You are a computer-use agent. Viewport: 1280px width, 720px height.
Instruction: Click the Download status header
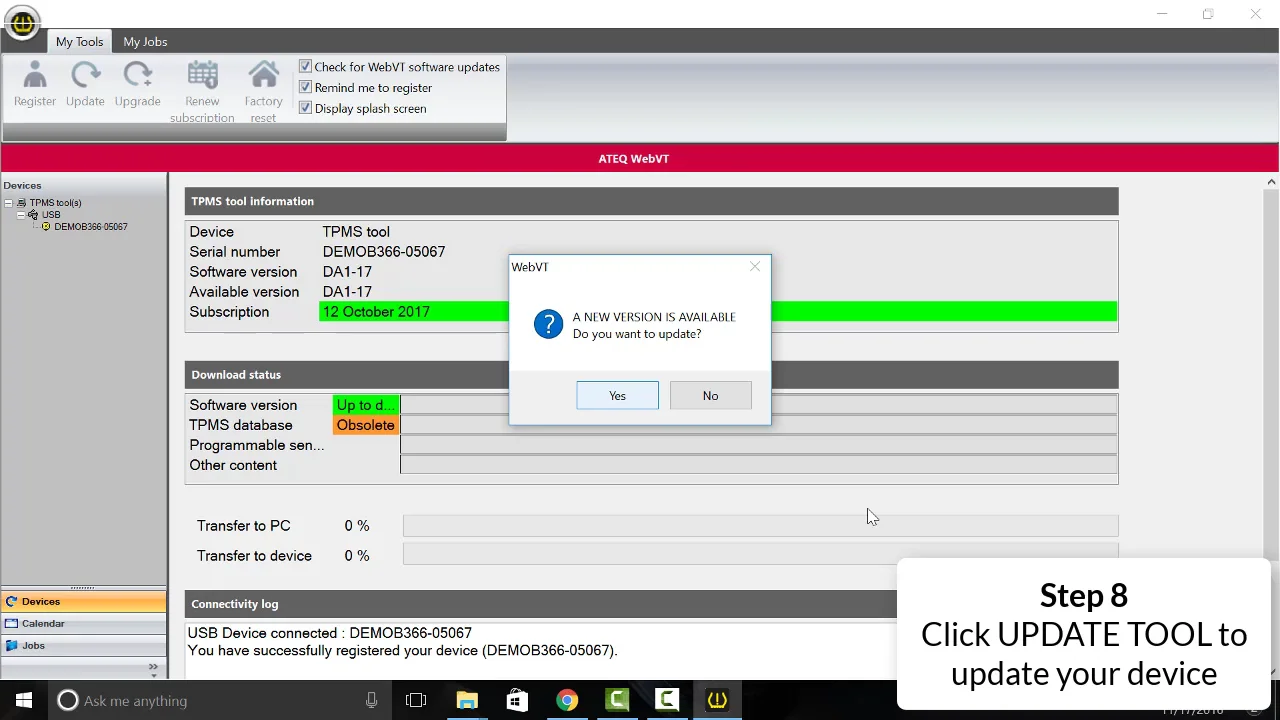tap(651, 375)
